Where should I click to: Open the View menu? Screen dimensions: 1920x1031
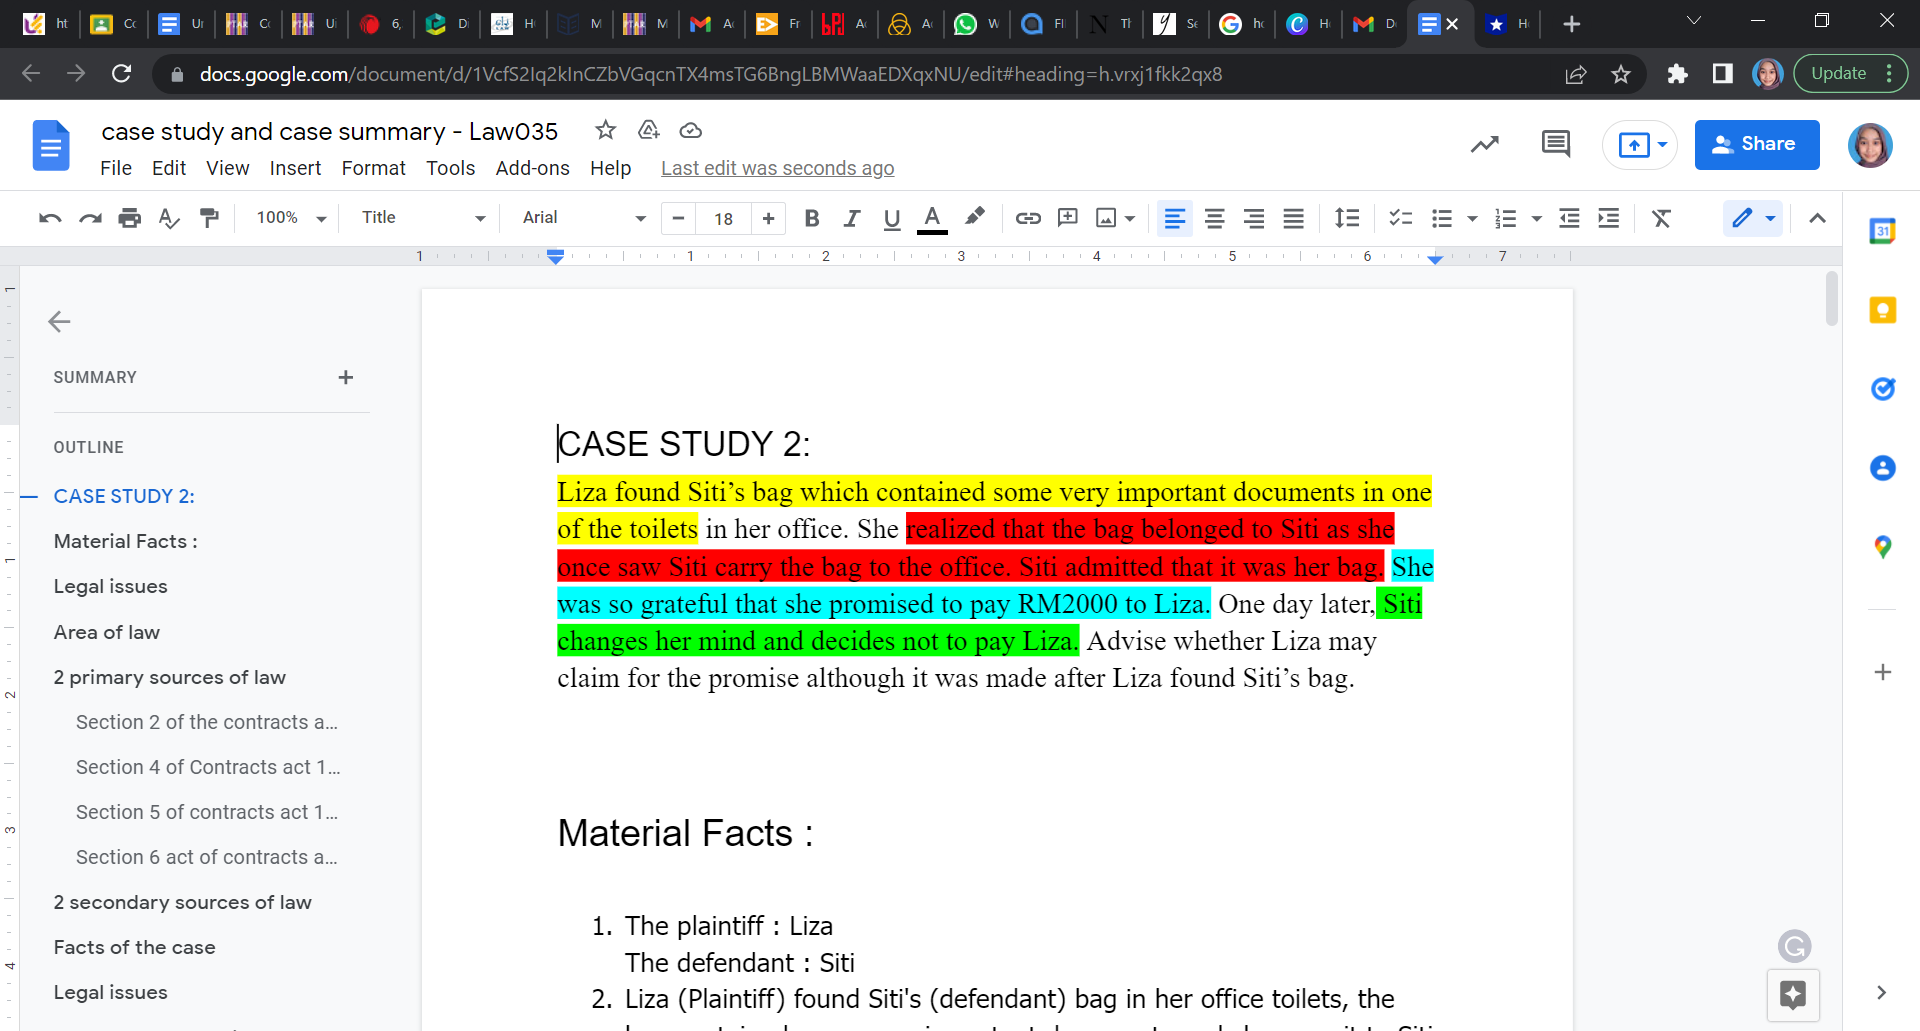point(228,168)
